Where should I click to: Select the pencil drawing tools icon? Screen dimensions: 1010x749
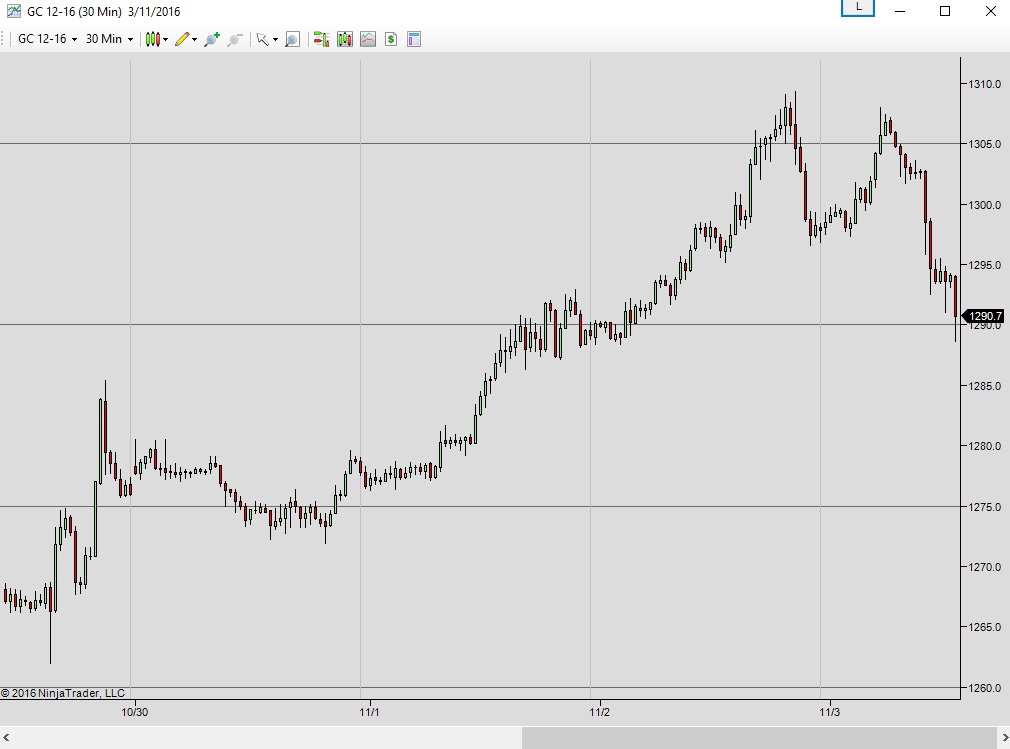[x=182, y=39]
